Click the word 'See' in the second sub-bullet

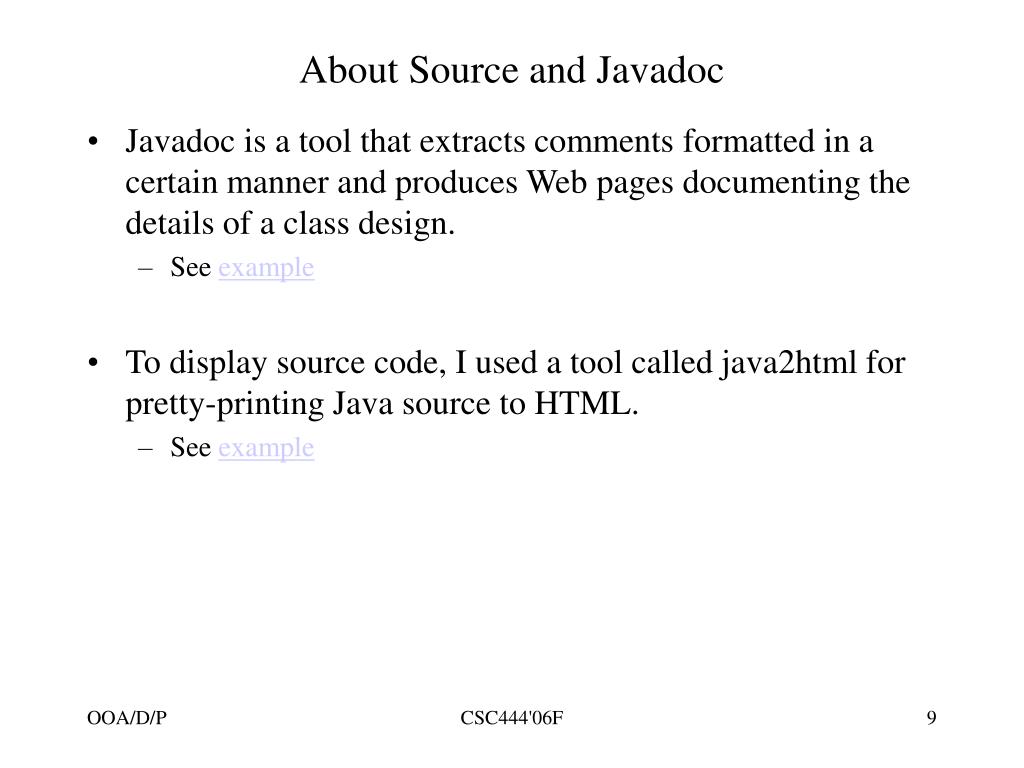190,448
